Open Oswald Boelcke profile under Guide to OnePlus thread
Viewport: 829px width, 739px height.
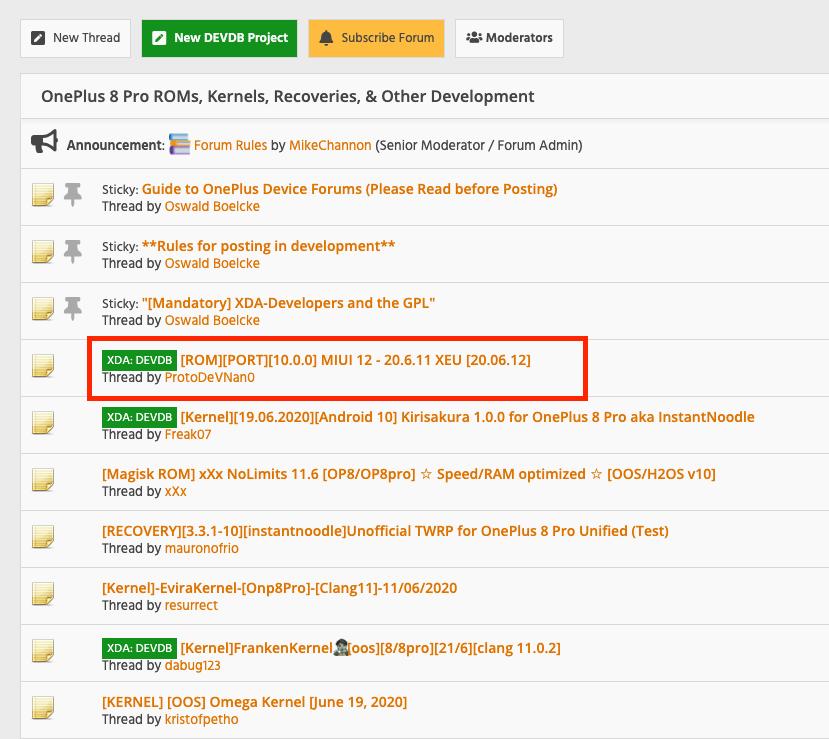click(212, 206)
